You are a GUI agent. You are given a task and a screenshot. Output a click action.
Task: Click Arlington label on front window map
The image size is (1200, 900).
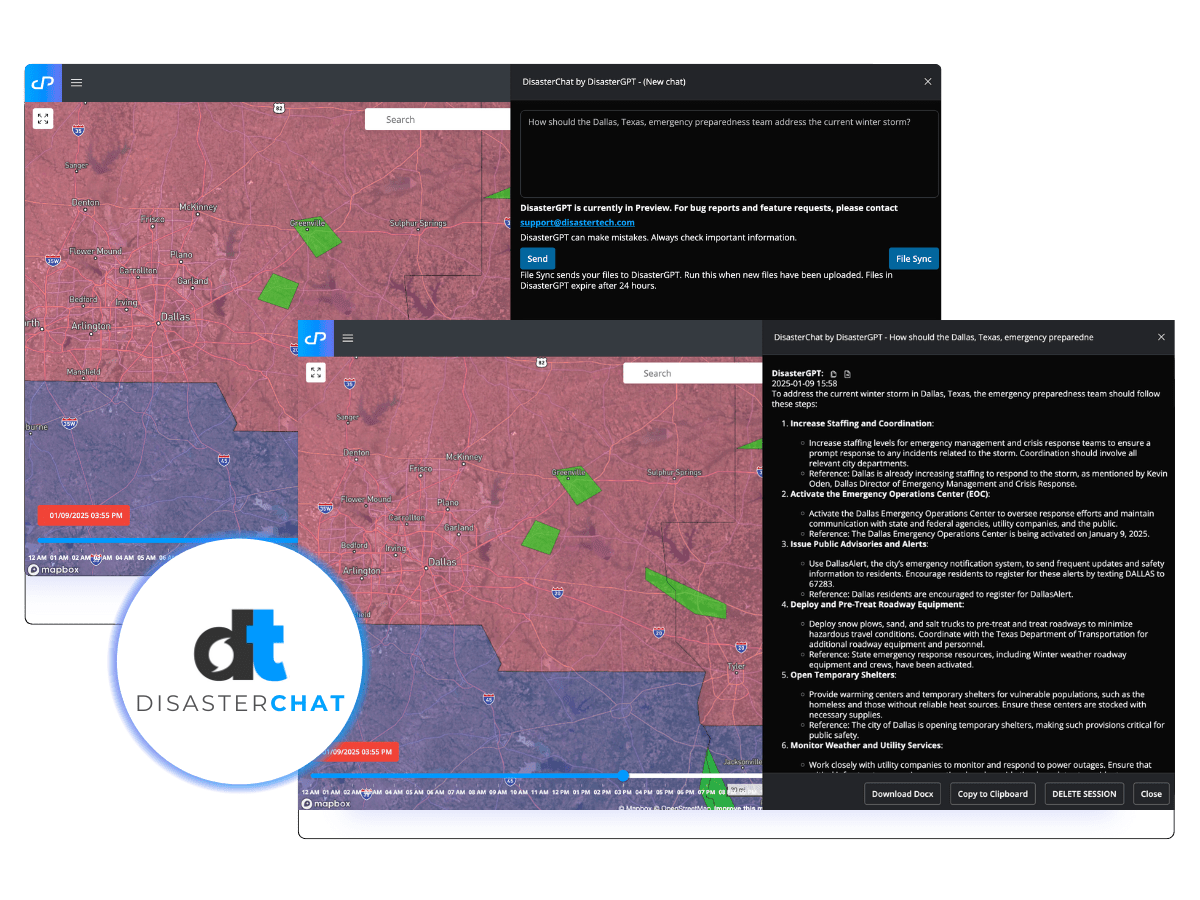(362, 571)
